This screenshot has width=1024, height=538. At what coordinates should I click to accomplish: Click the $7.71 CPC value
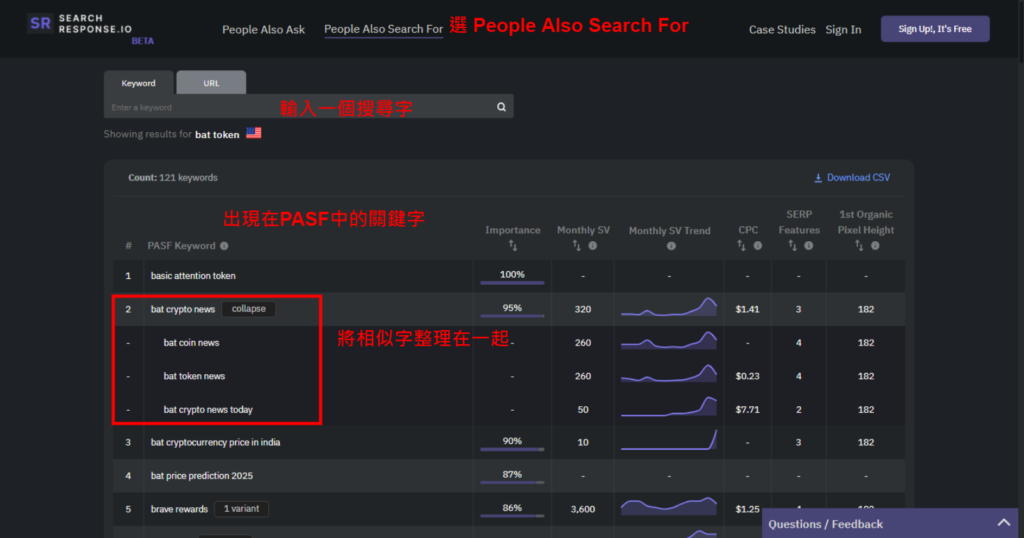(x=747, y=409)
